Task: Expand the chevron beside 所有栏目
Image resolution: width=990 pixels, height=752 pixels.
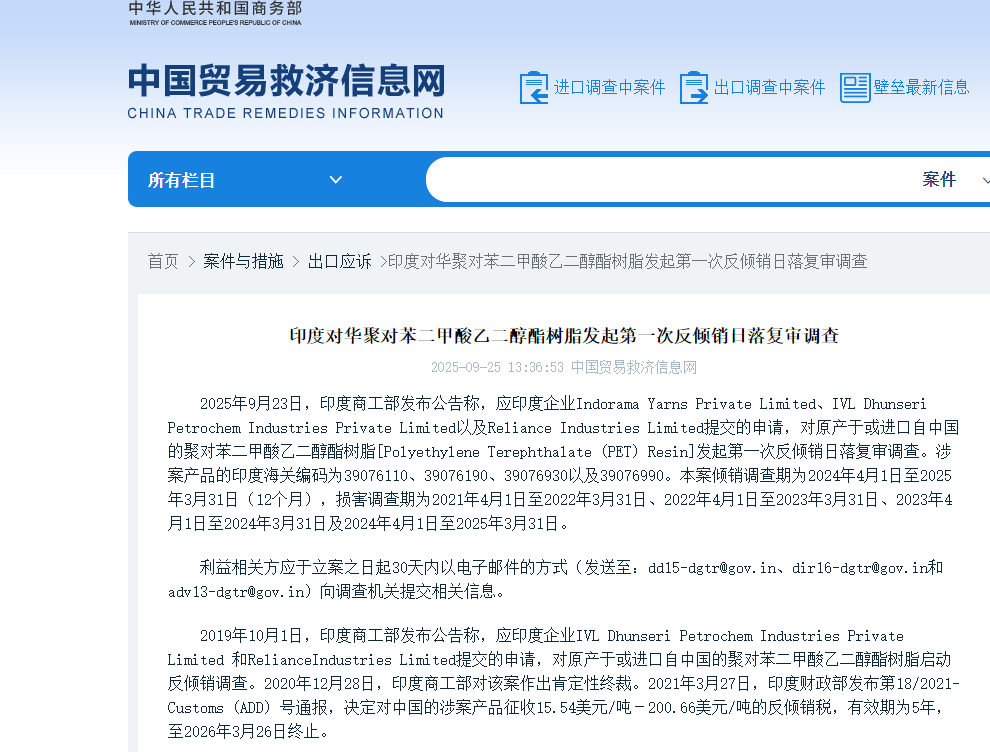Action: coord(336,180)
